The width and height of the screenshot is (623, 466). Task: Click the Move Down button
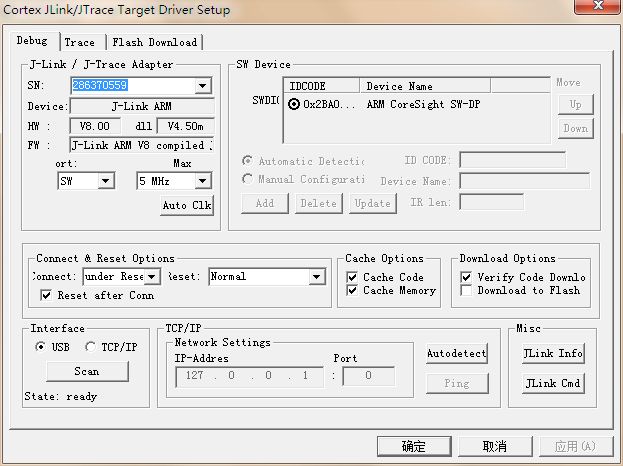[576, 128]
